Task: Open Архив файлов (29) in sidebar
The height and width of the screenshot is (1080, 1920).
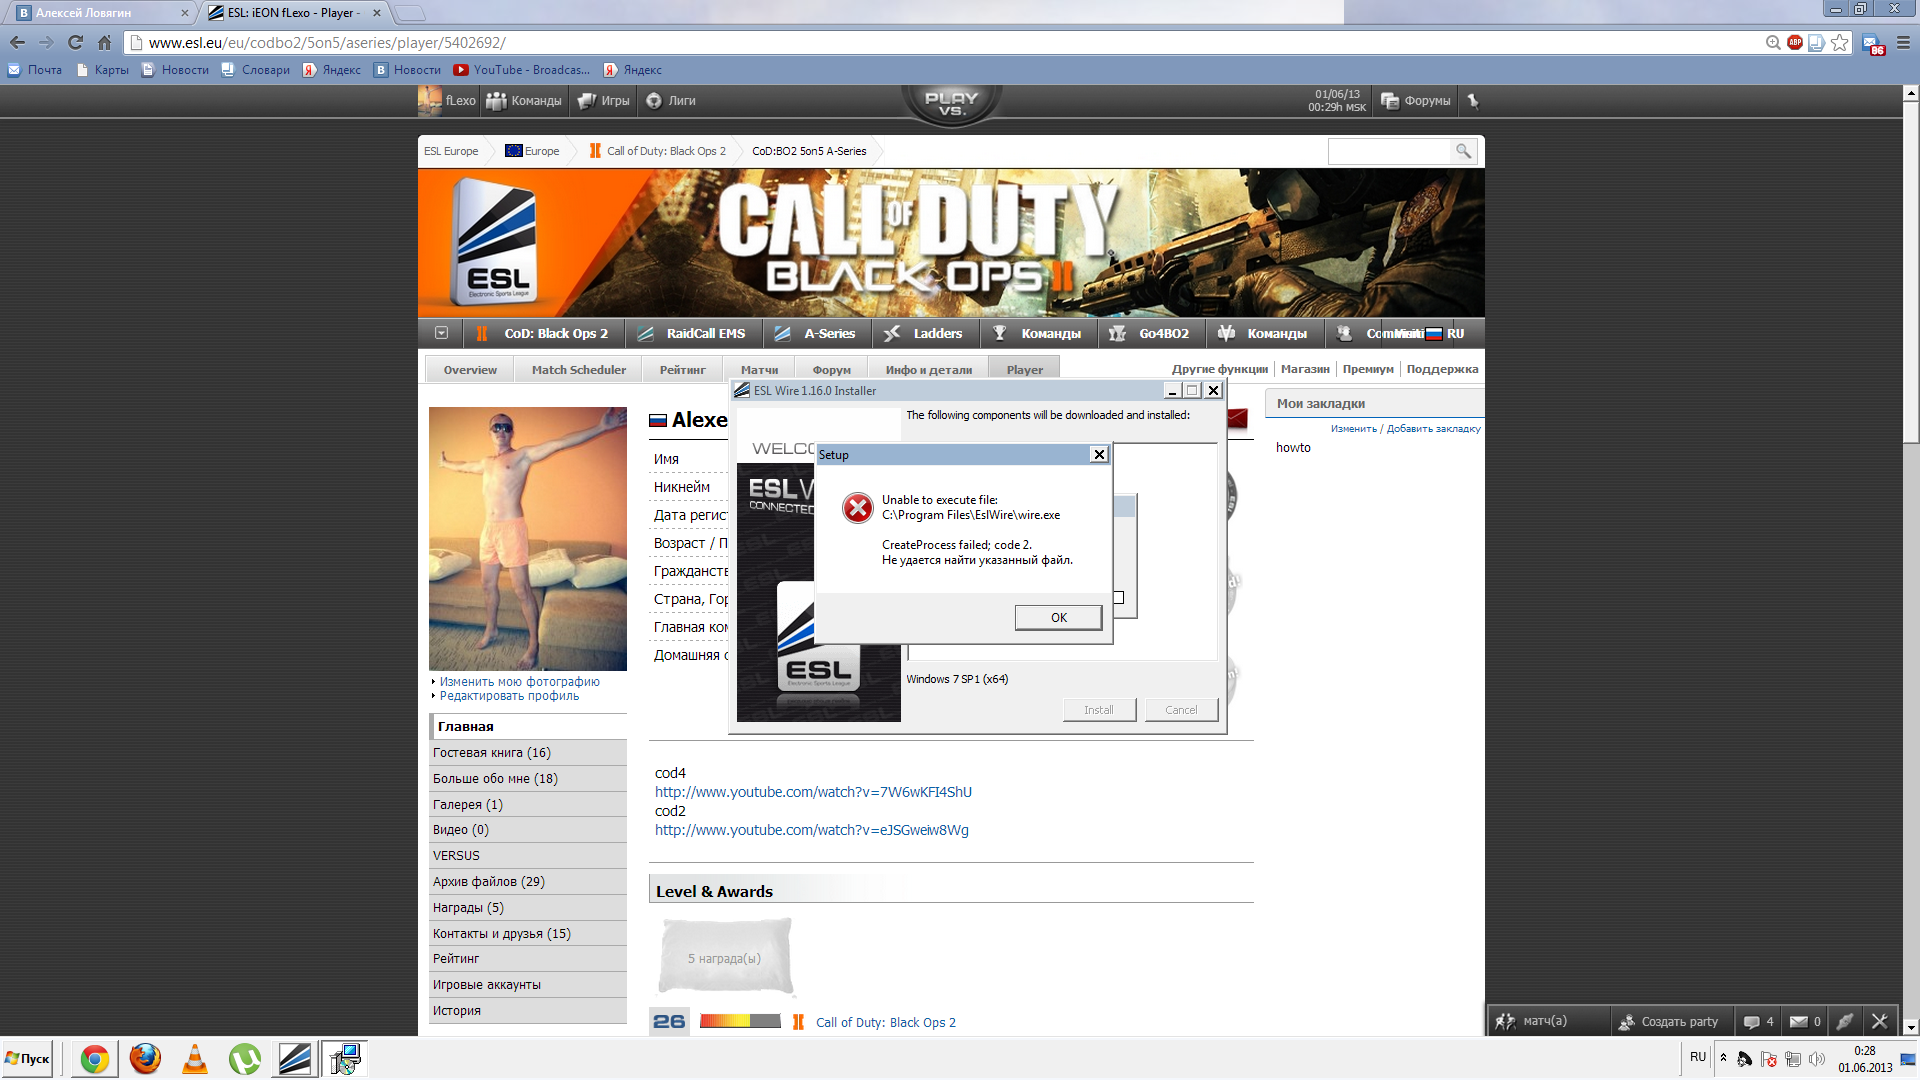Action: (528, 882)
